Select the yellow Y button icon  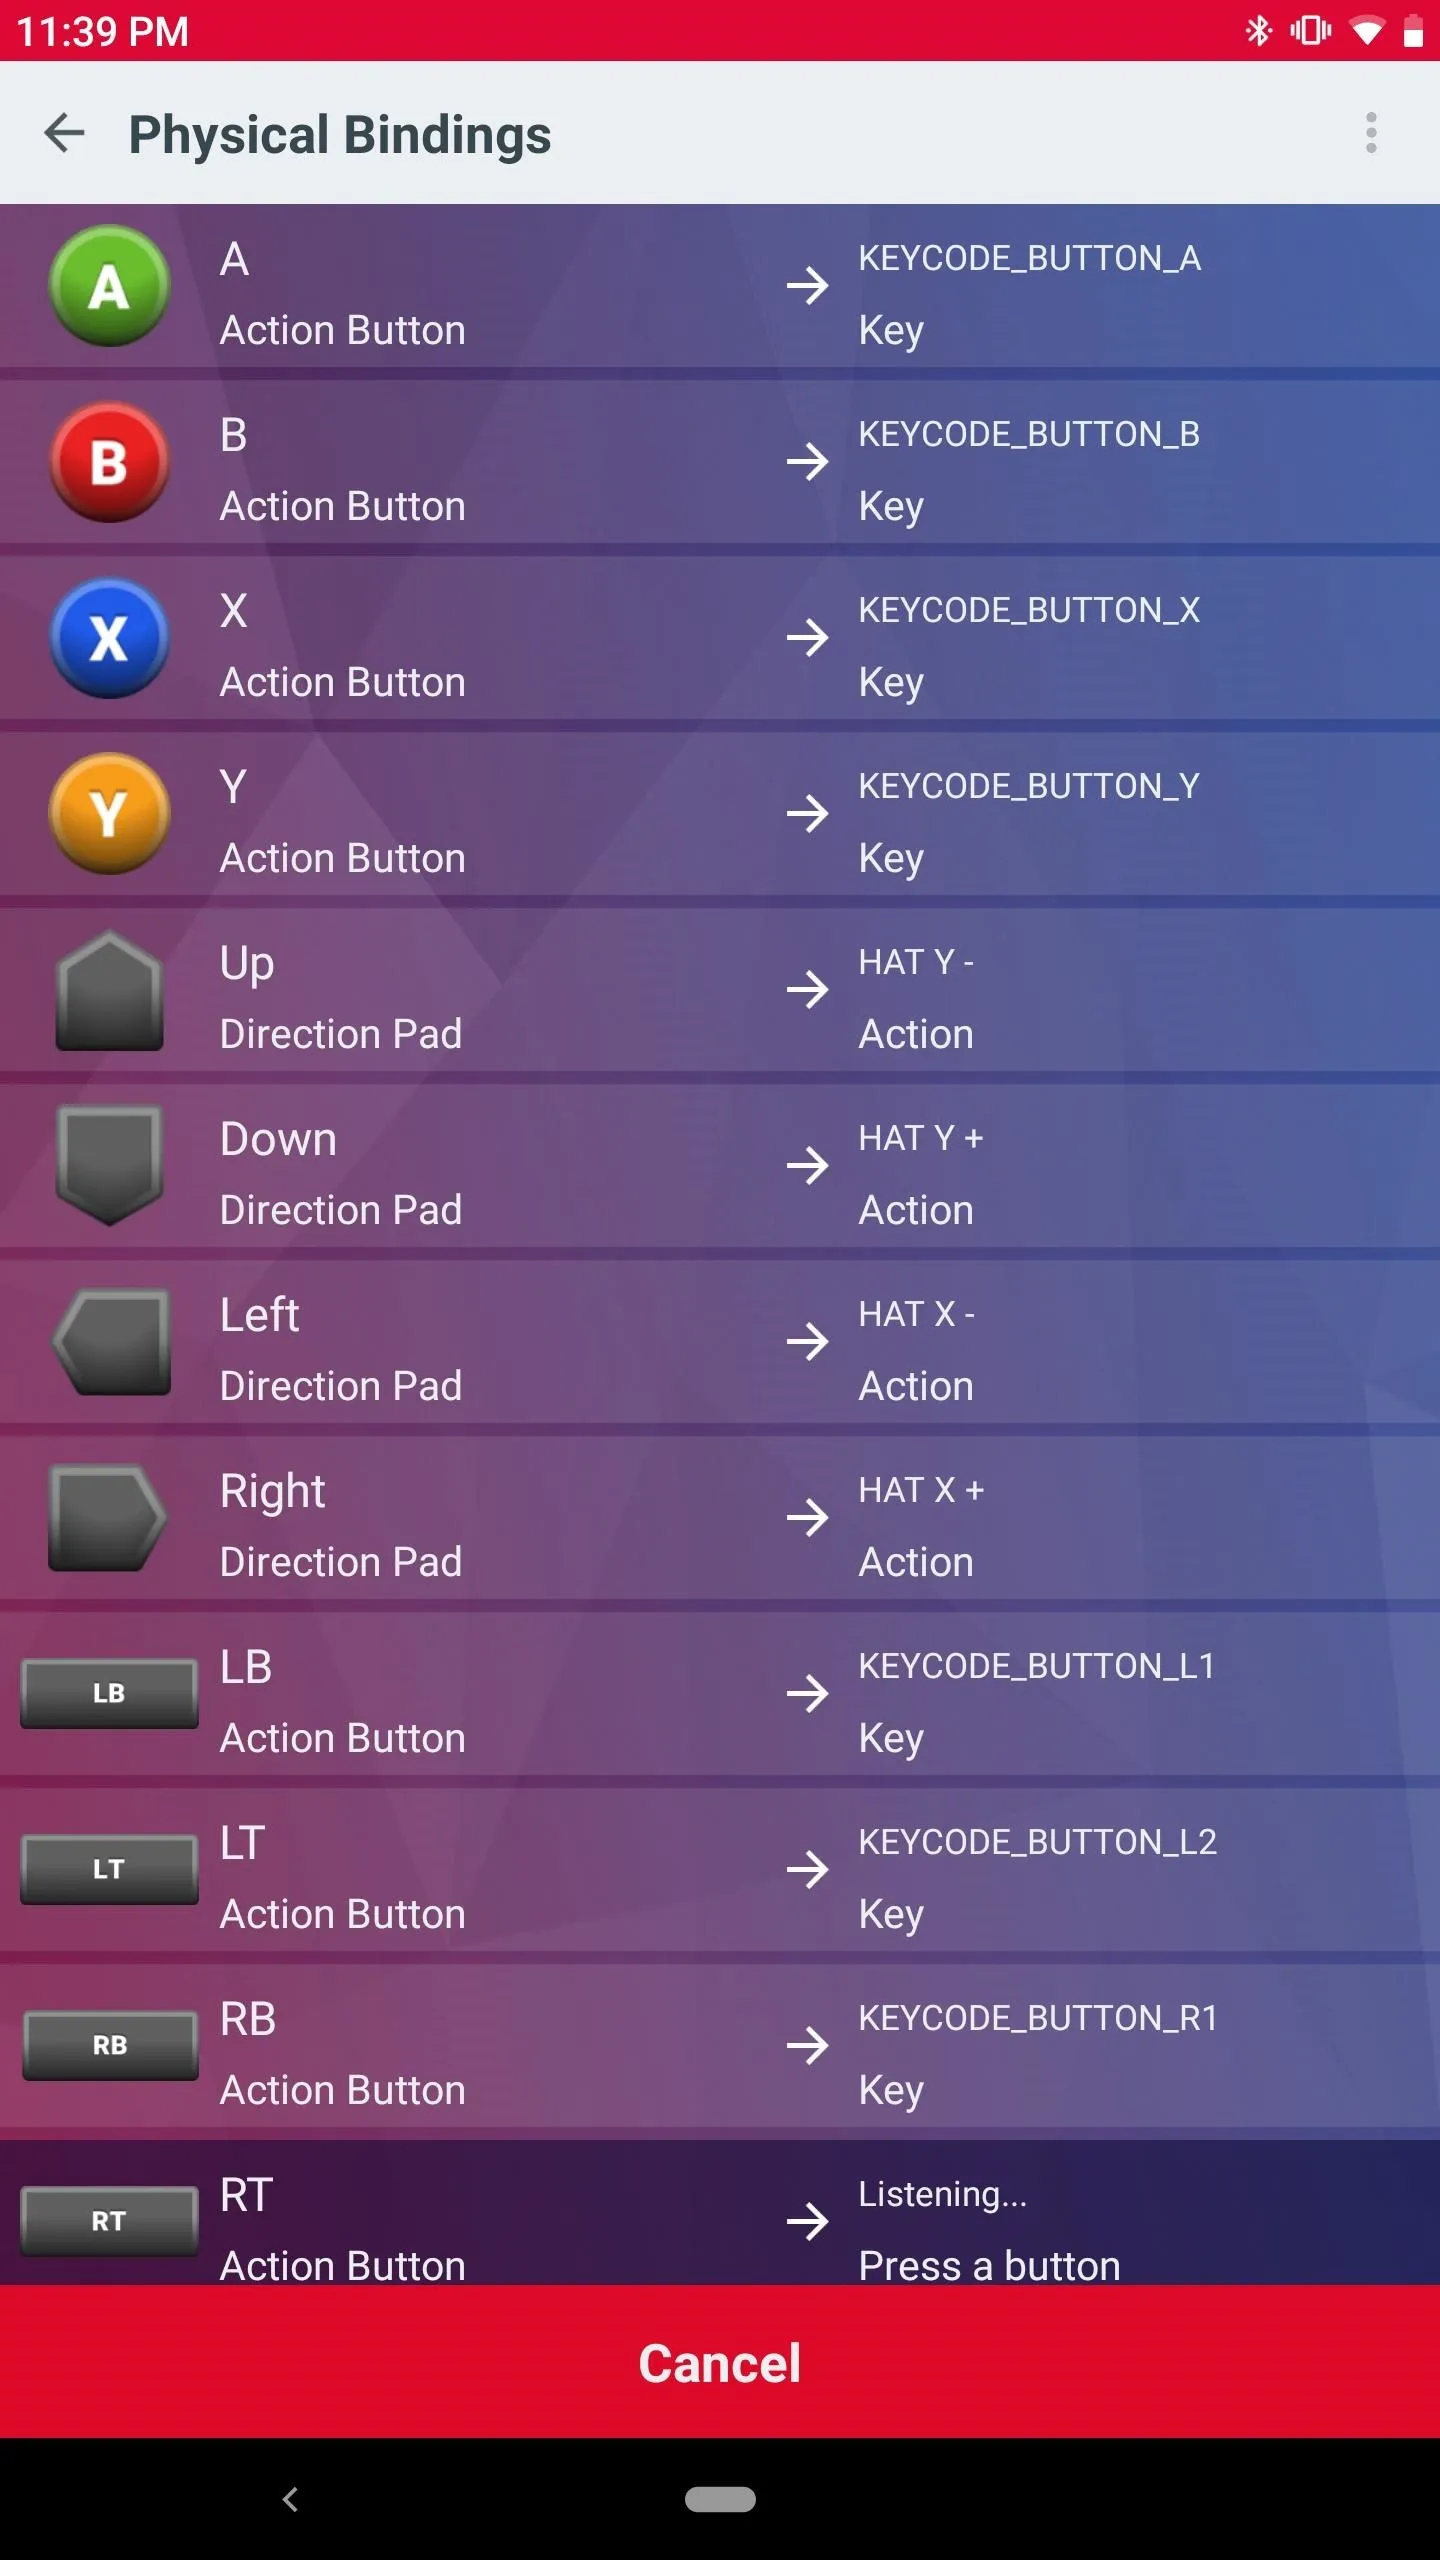[x=109, y=814]
